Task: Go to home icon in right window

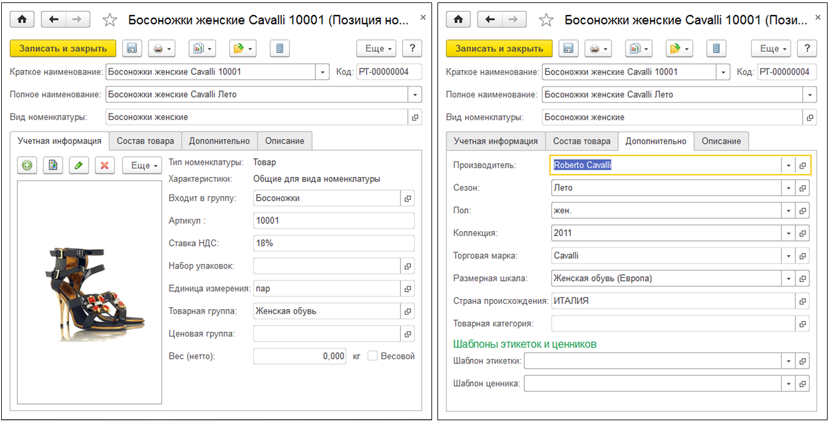Action: coord(458,20)
